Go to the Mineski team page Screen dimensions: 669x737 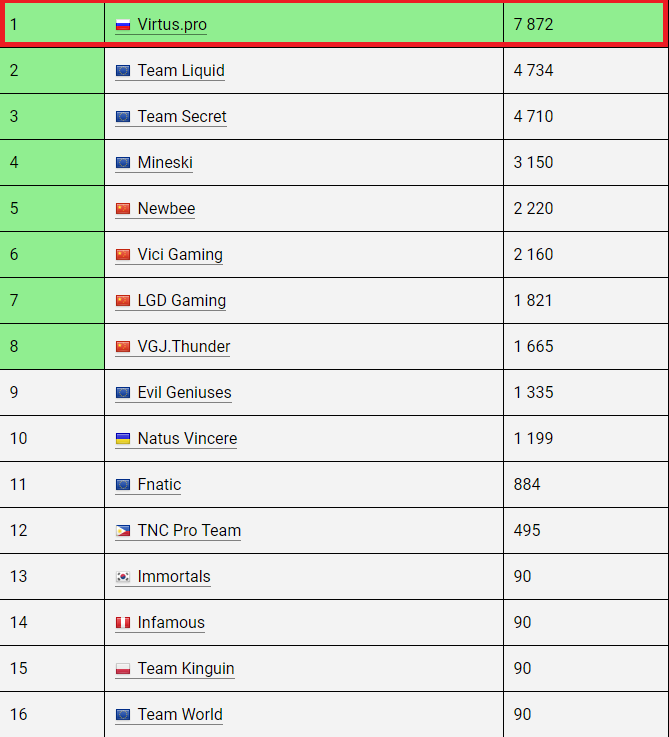coord(165,163)
